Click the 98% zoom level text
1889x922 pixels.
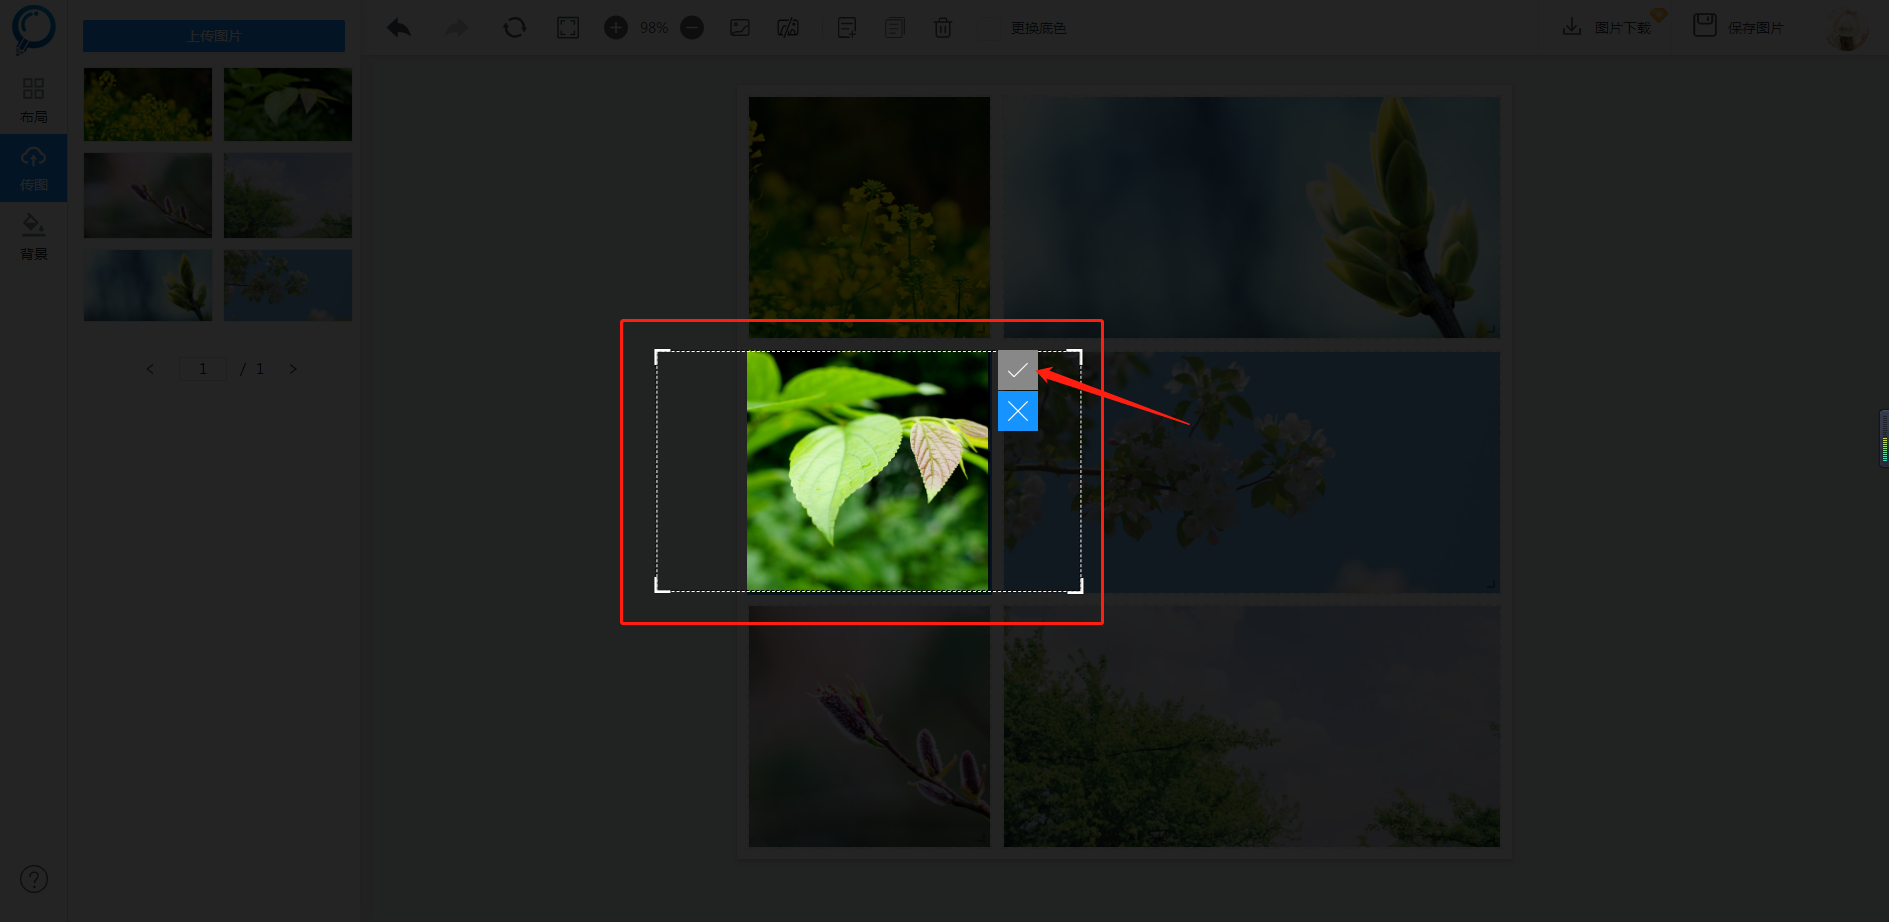pos(654,28)
